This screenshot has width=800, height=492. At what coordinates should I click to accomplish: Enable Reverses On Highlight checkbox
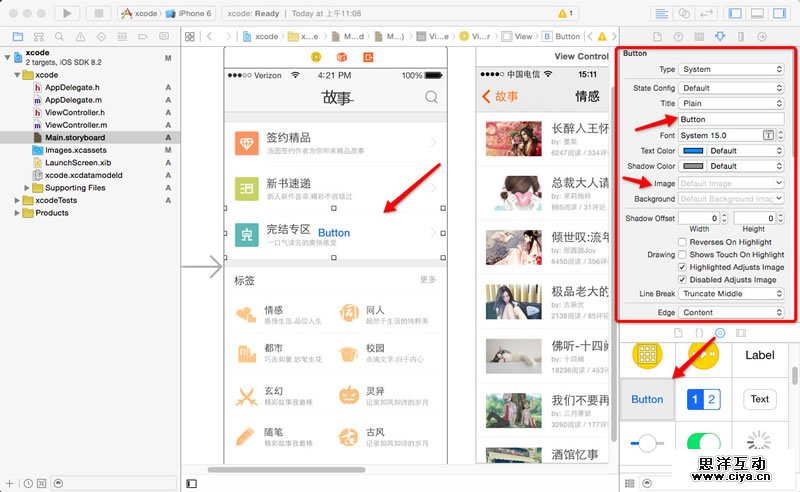(682, 241)
